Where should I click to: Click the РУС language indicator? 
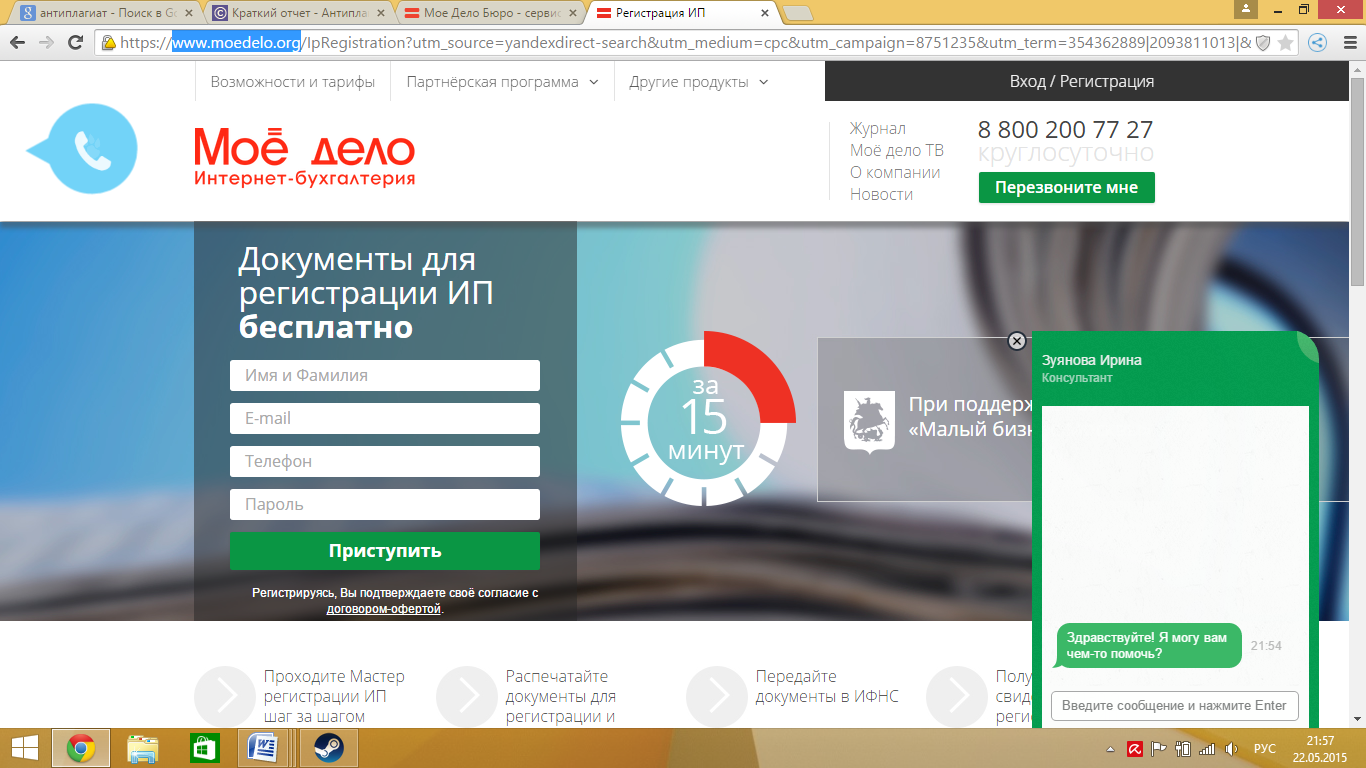point(1265,748)
